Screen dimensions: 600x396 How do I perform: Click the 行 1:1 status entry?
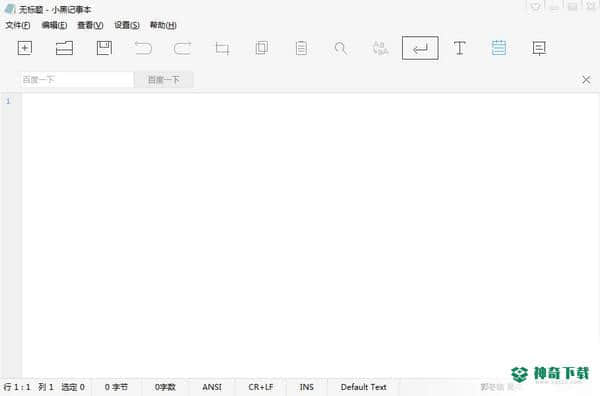point(17,387)
